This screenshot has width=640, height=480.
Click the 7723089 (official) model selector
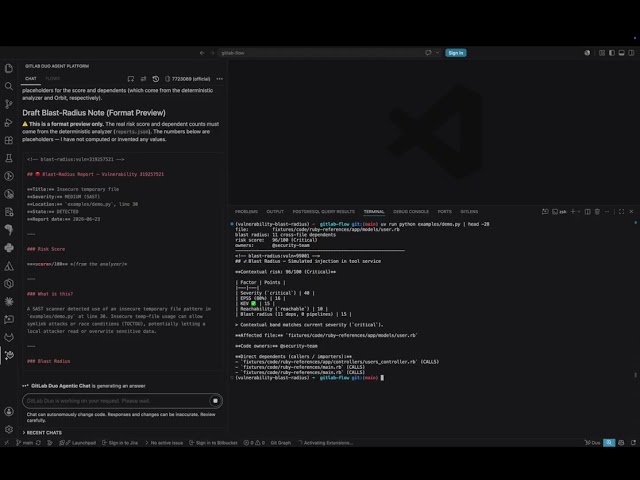(188, 79)
